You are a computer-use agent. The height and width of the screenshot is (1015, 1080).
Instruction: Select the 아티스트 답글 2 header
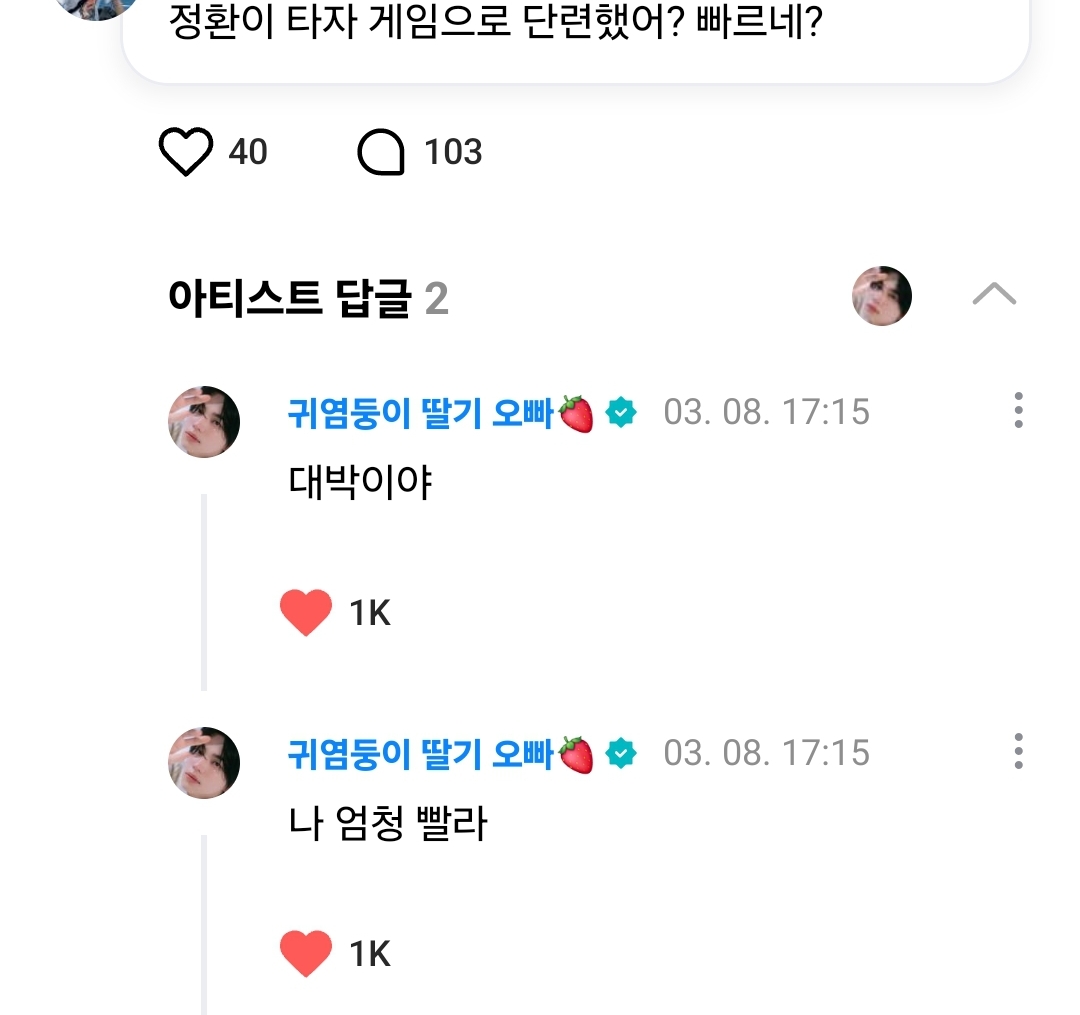(308, 298)
